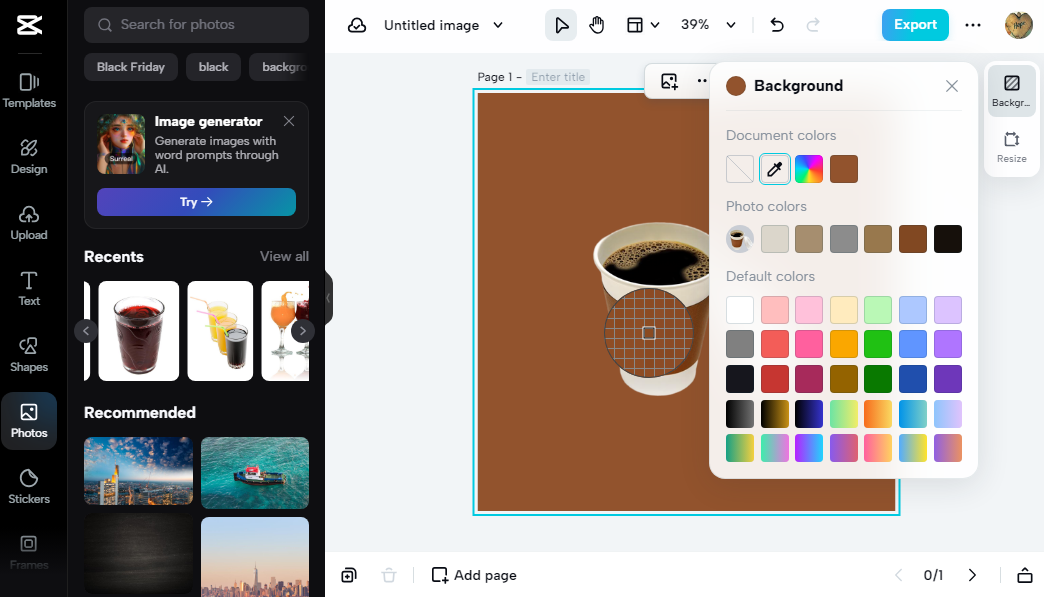Image resolution: width=1044 pixels, height=597 pixels.
Task: Undo the last action
Action: click(777, 25)
